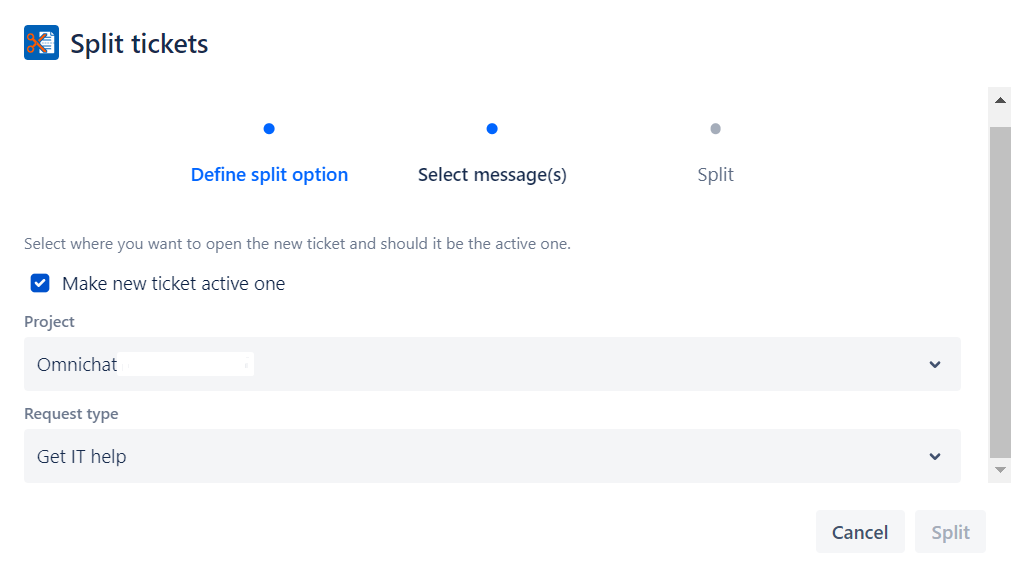1011x578 pixels.
Task: Click the Select message(s) step dot
Action: coord(492,129)
